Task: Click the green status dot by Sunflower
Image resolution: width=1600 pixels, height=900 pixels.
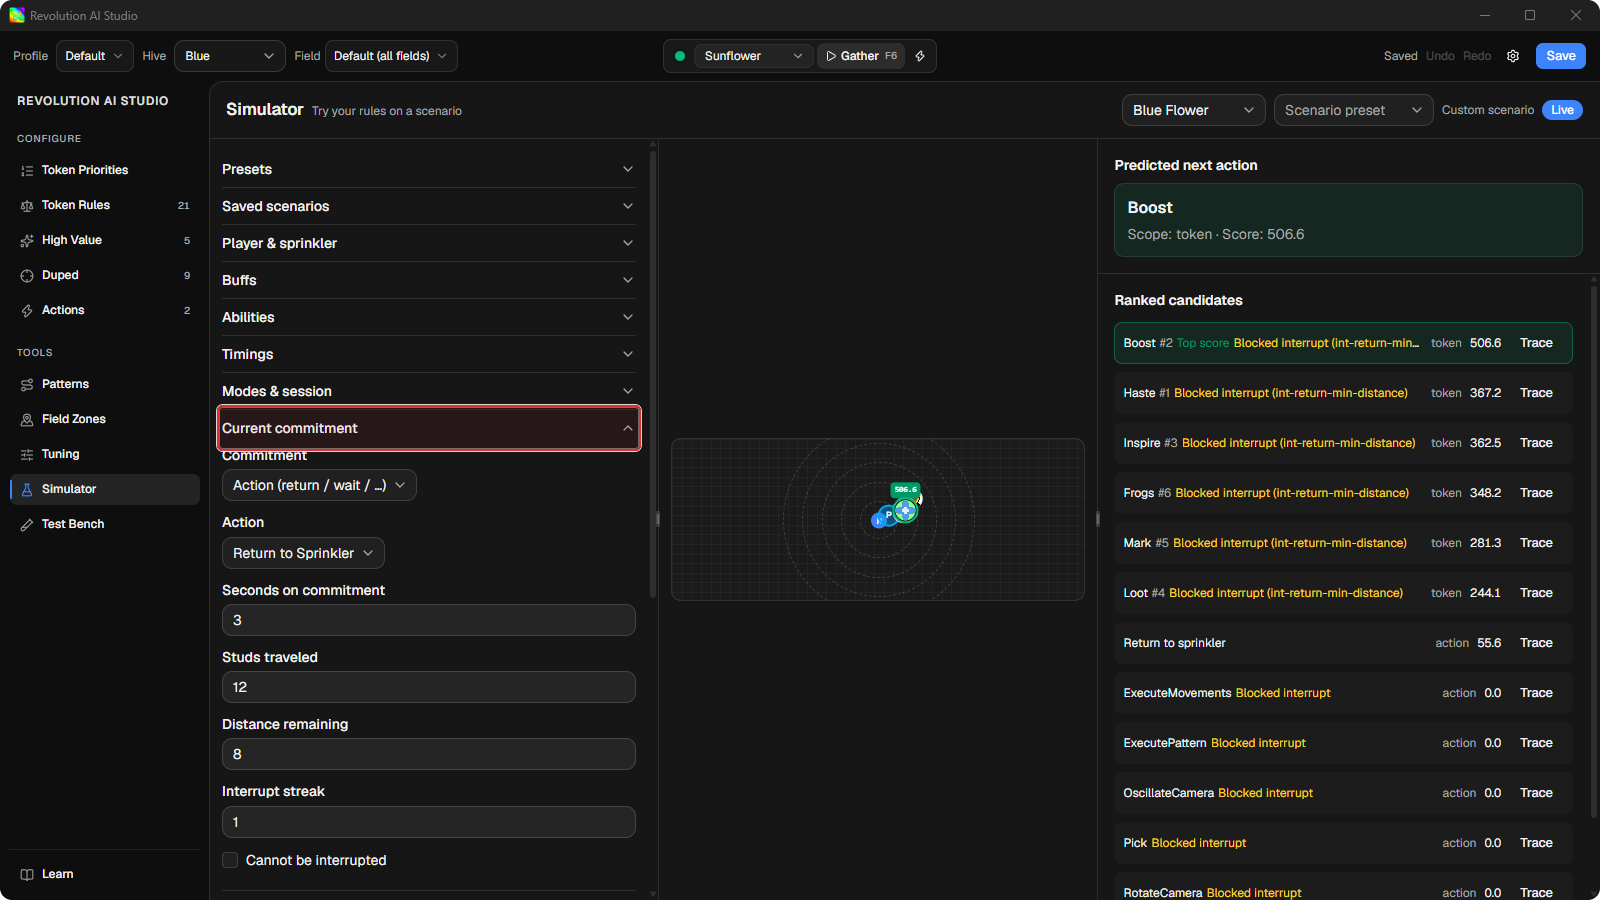Action: (680, 56)
